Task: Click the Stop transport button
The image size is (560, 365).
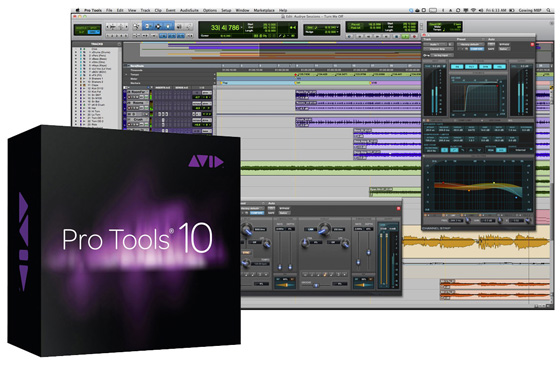Action: [x=396, y=36]
